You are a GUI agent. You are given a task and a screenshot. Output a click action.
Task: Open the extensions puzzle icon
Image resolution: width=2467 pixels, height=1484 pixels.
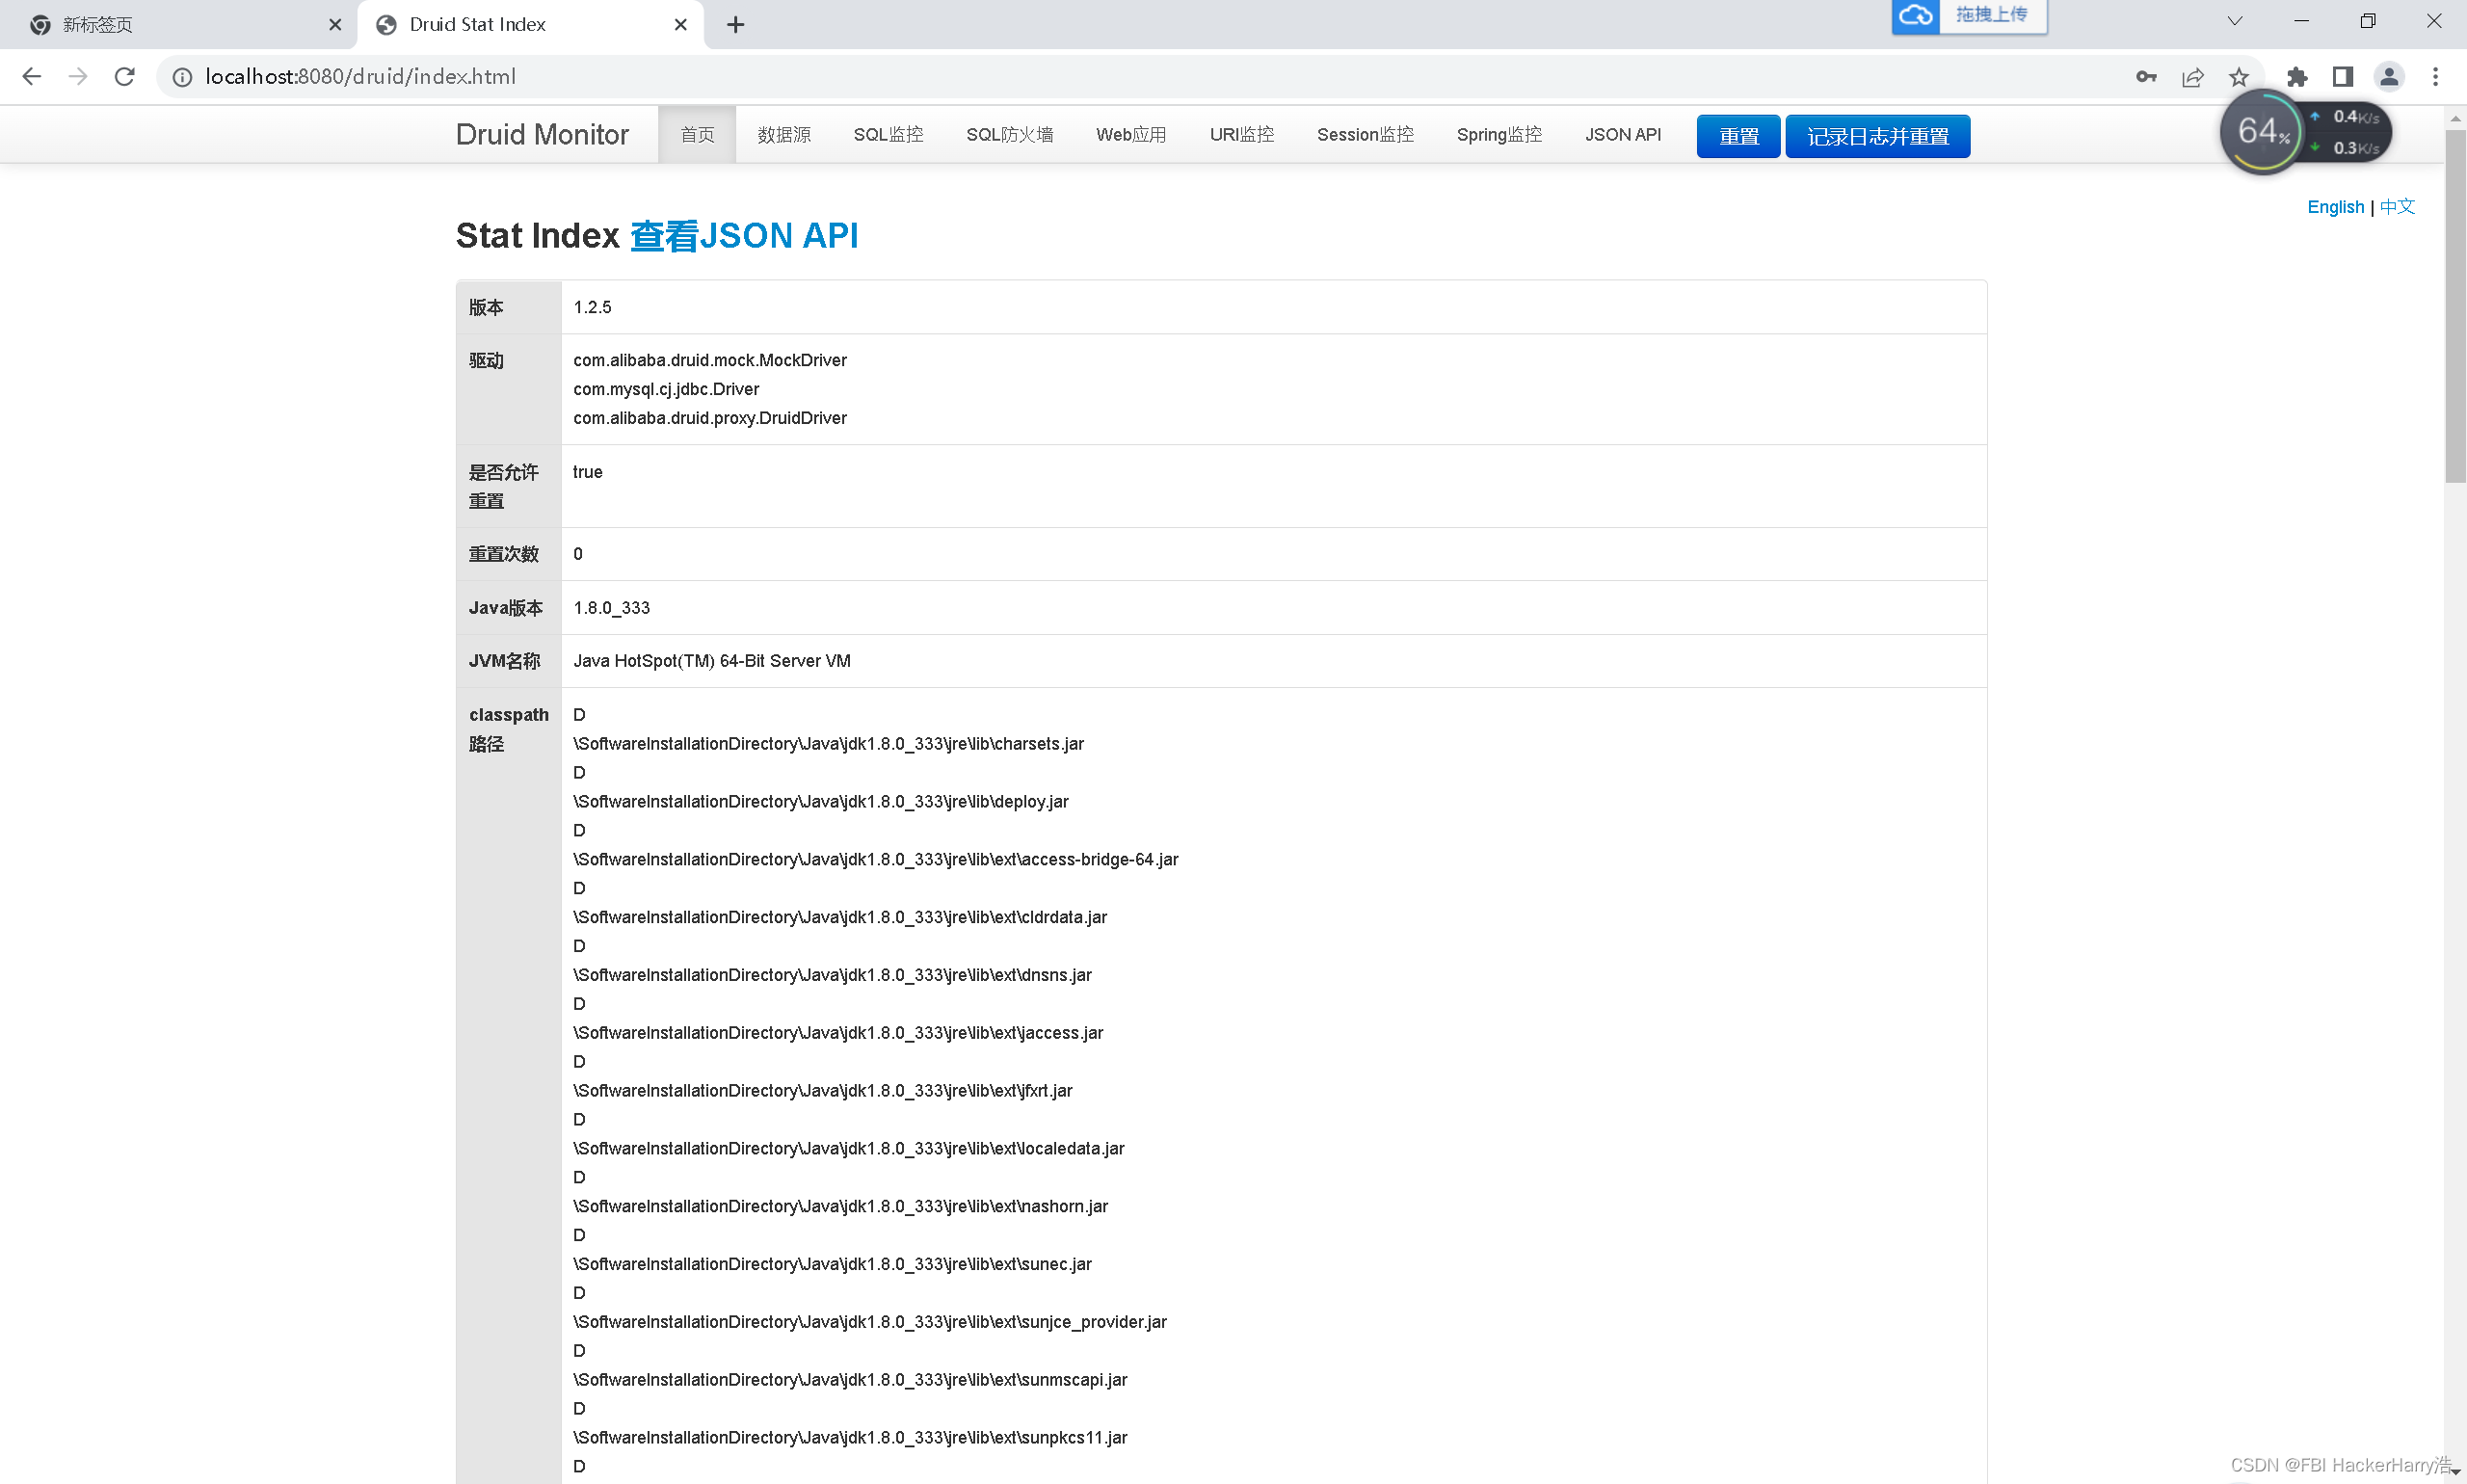2297,77
